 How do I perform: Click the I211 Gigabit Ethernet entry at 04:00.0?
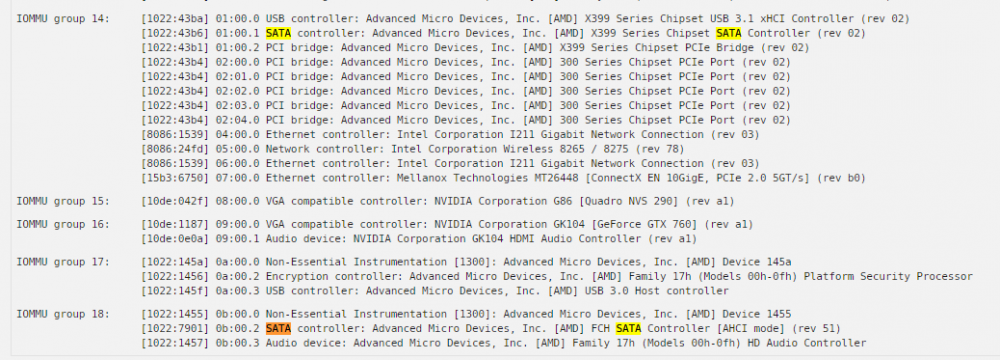click(x=450, y=135)
